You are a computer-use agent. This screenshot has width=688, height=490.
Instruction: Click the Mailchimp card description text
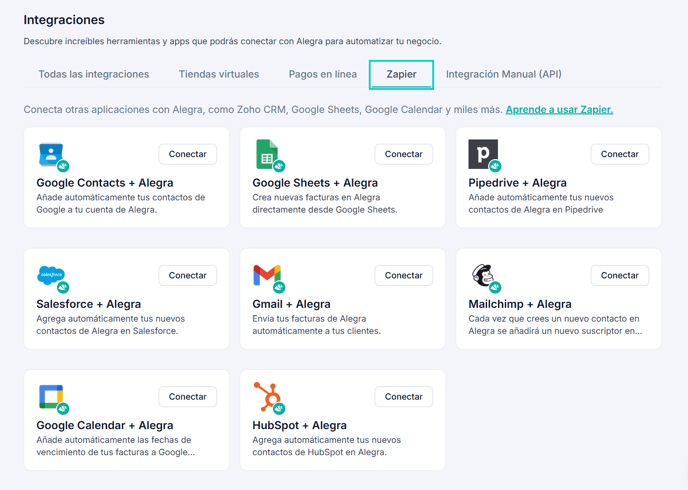[x=555, y=325]
